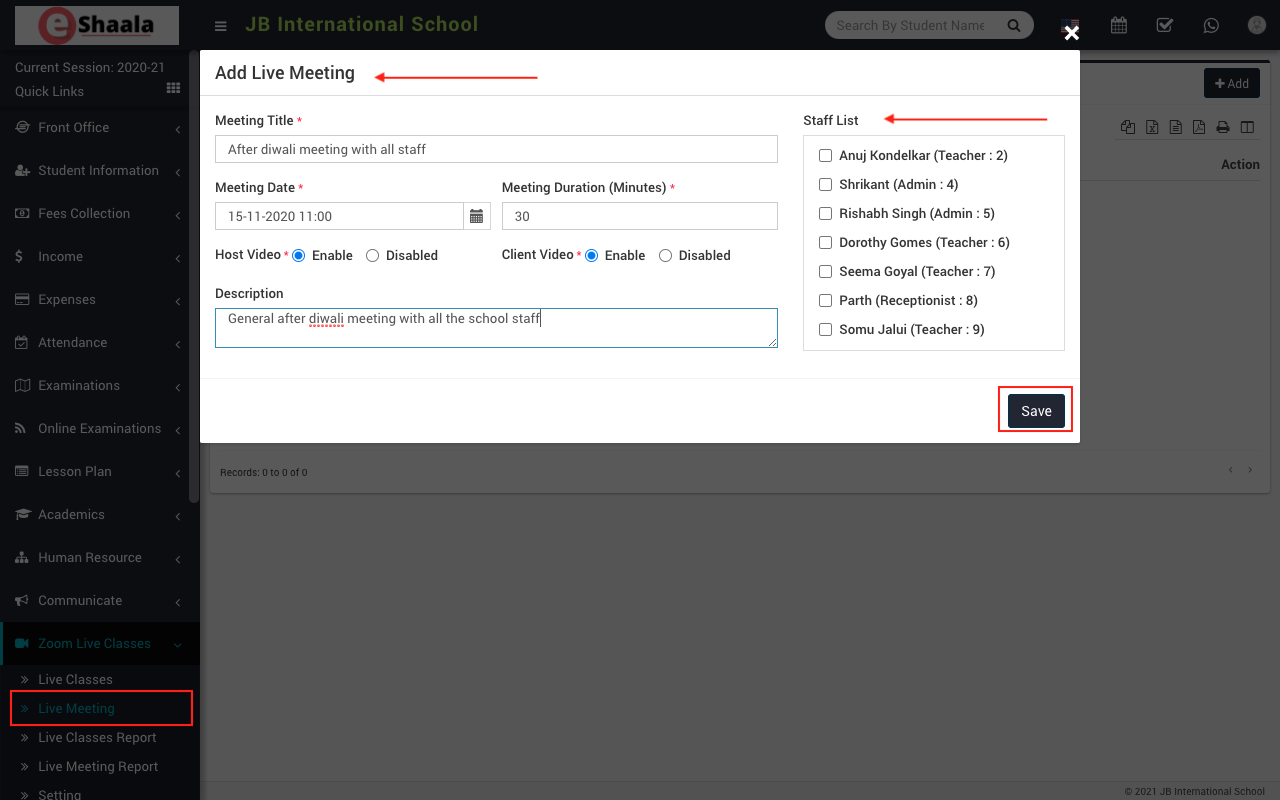
Task: Expand Human Resource menu section
Action: pos(90,558)
